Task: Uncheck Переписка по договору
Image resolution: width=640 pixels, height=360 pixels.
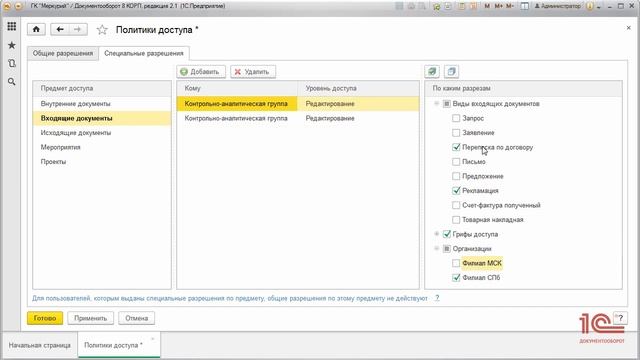Action: click(456, 147)
